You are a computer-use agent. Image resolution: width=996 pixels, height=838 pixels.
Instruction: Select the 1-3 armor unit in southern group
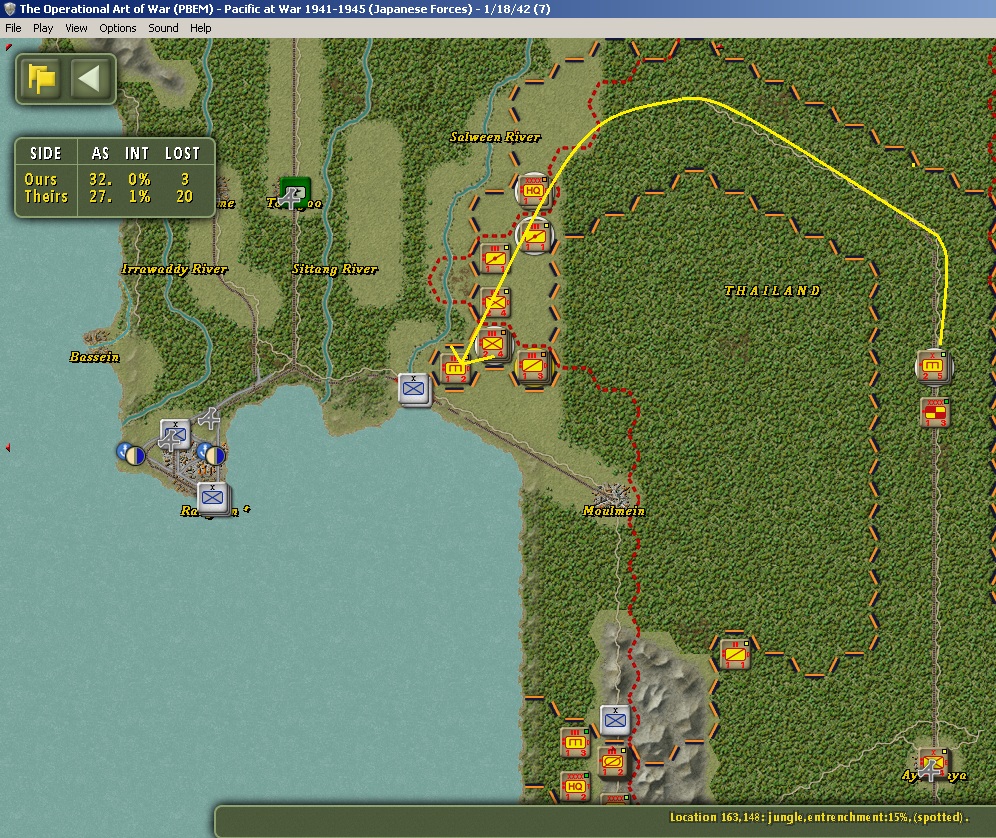(575, 743)
